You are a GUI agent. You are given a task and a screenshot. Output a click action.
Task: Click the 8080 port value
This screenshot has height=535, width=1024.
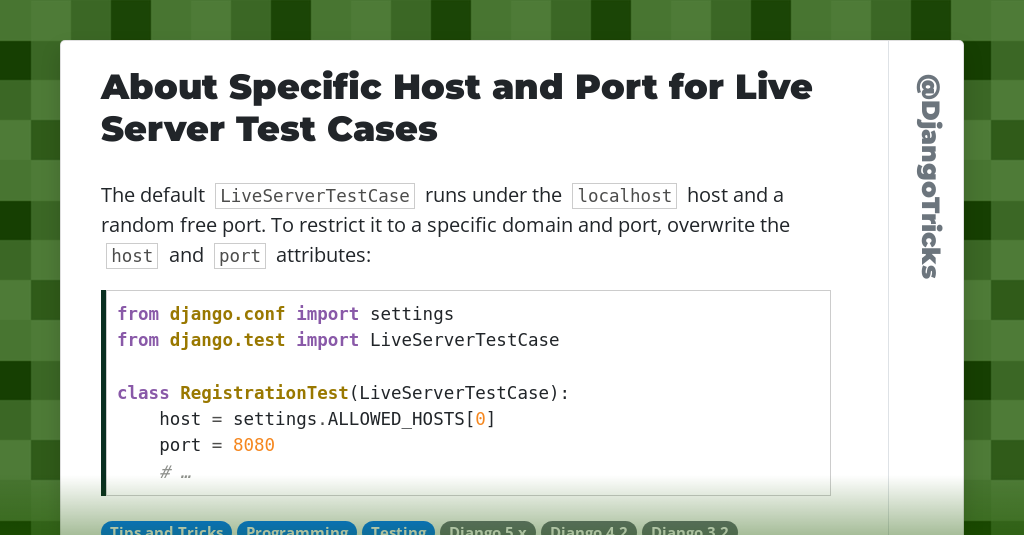point(254,445)
